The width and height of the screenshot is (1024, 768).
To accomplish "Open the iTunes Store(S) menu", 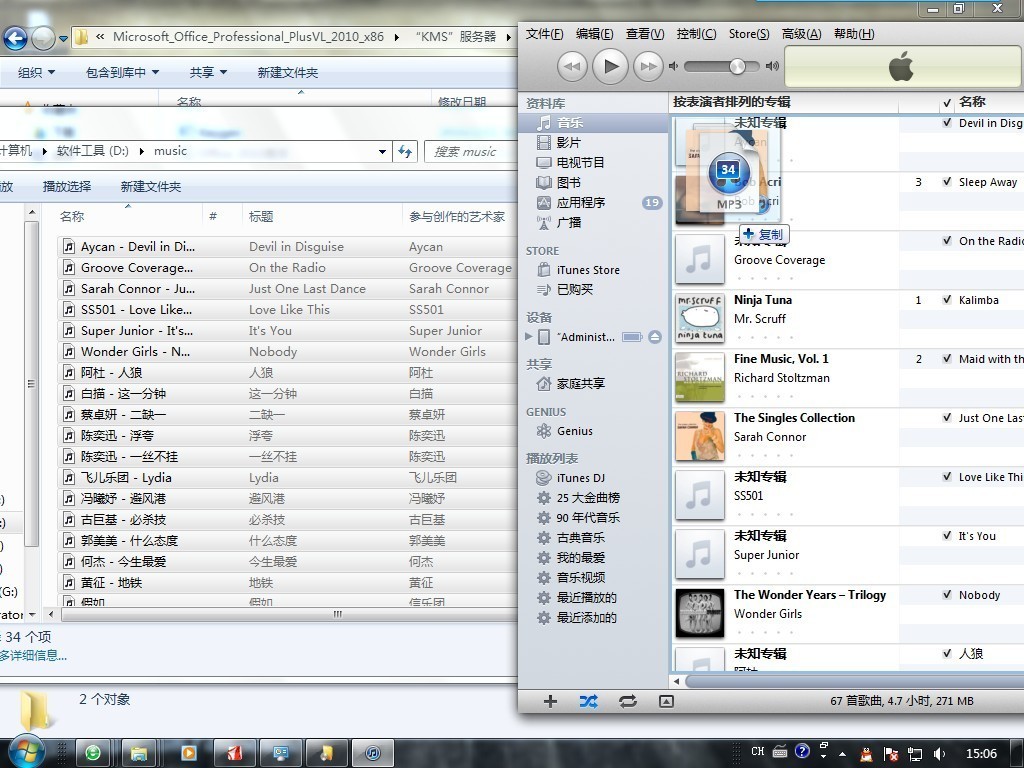I will point(749,34).
